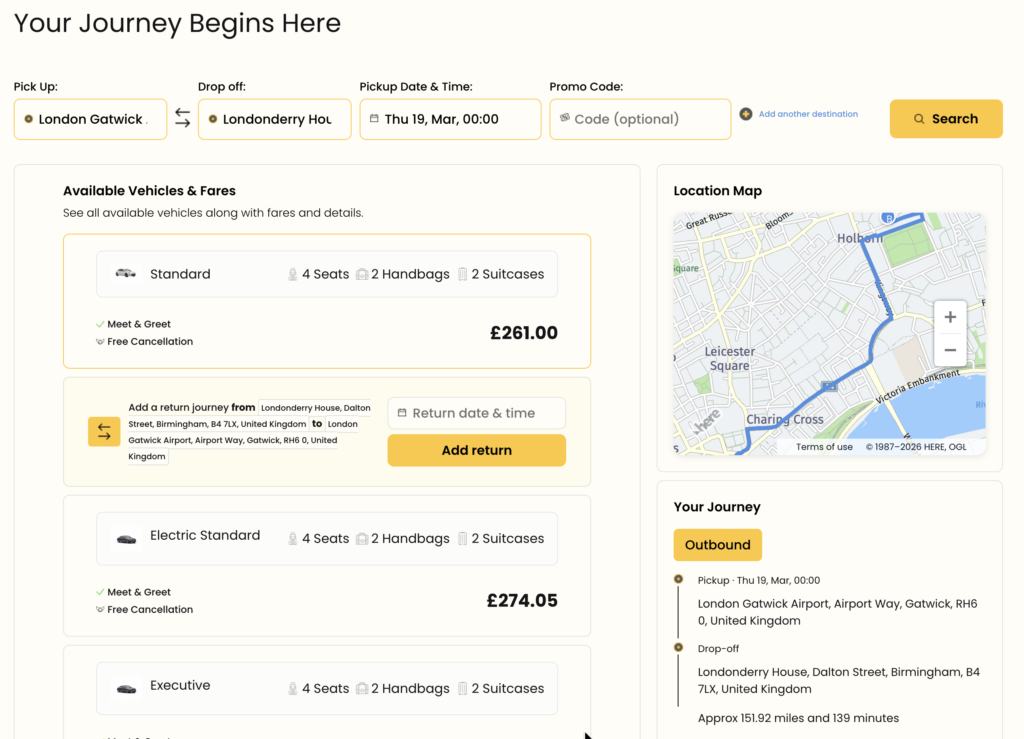The width and height of the screenshot is (1024, 739).
Task: Click the Journey Pickup marker dot
Action: [x=679, y=579]
